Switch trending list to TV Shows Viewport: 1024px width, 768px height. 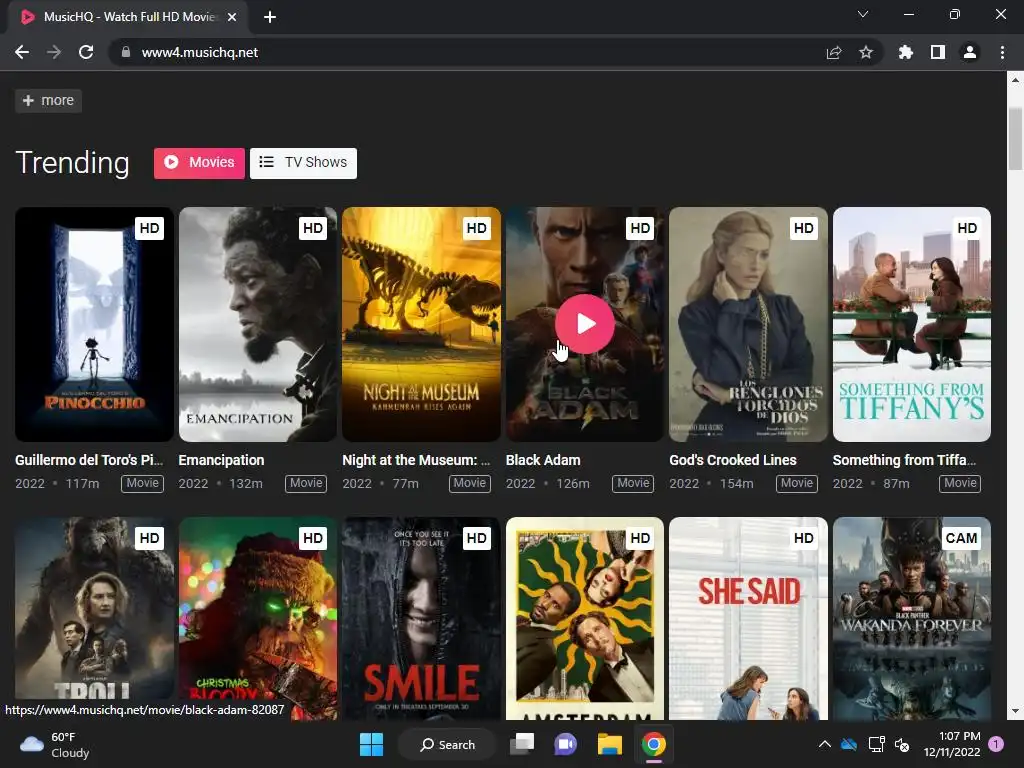tap(303, 163)
